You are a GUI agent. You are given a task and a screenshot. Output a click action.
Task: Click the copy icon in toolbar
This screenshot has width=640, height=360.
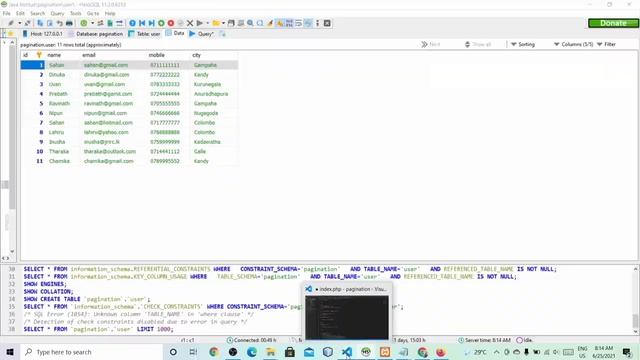click(40, 23)
